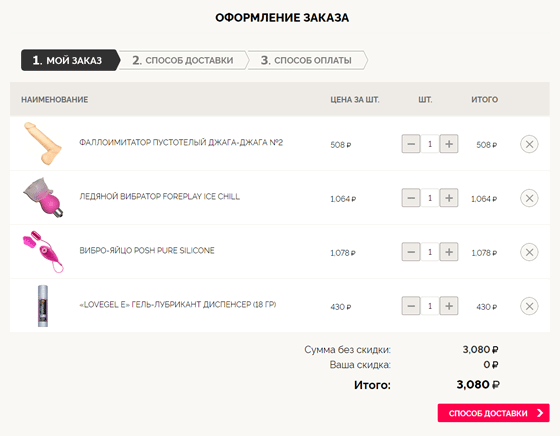Open product link Lovegel E гель-лубрикант диспенсер

(178, 304)
